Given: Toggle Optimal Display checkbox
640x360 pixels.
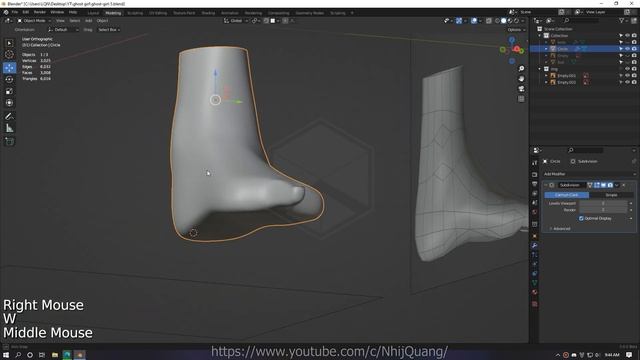Looking at the screenshot, I should pos(581,218).
